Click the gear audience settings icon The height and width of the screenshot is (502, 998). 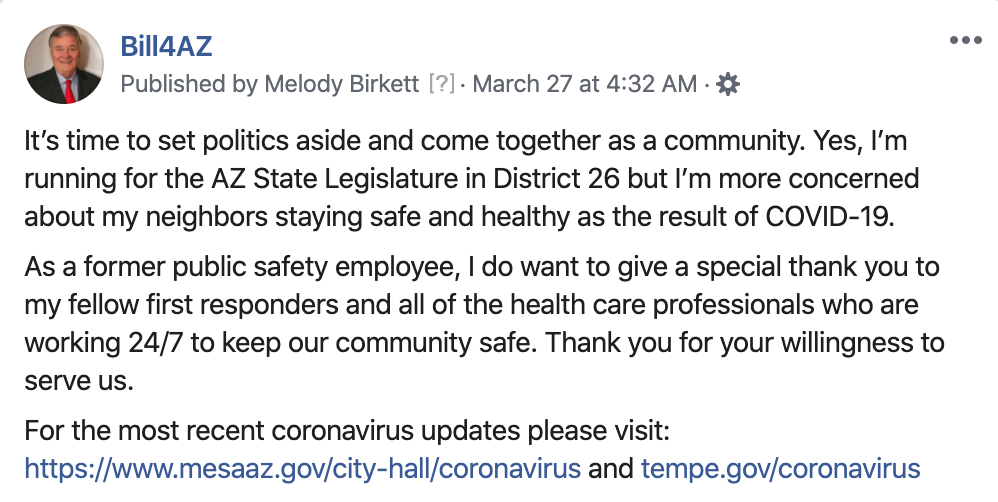tap(727, 84)
